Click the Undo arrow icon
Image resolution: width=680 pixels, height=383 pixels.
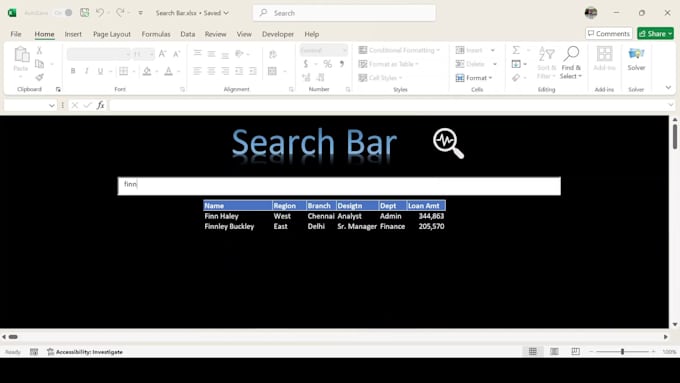tap(100, 13)
